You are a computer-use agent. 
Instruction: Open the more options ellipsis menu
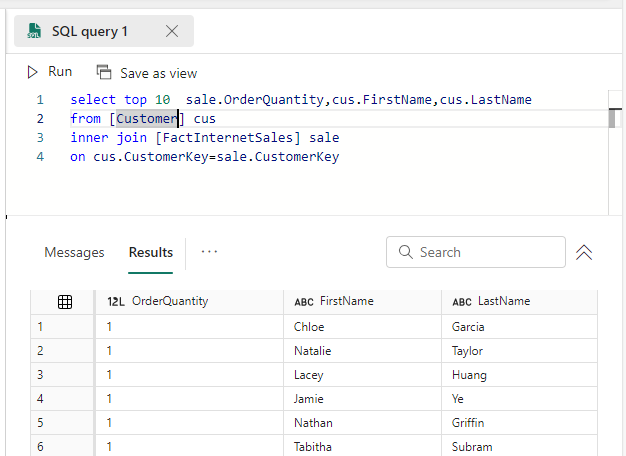point(209,252)
